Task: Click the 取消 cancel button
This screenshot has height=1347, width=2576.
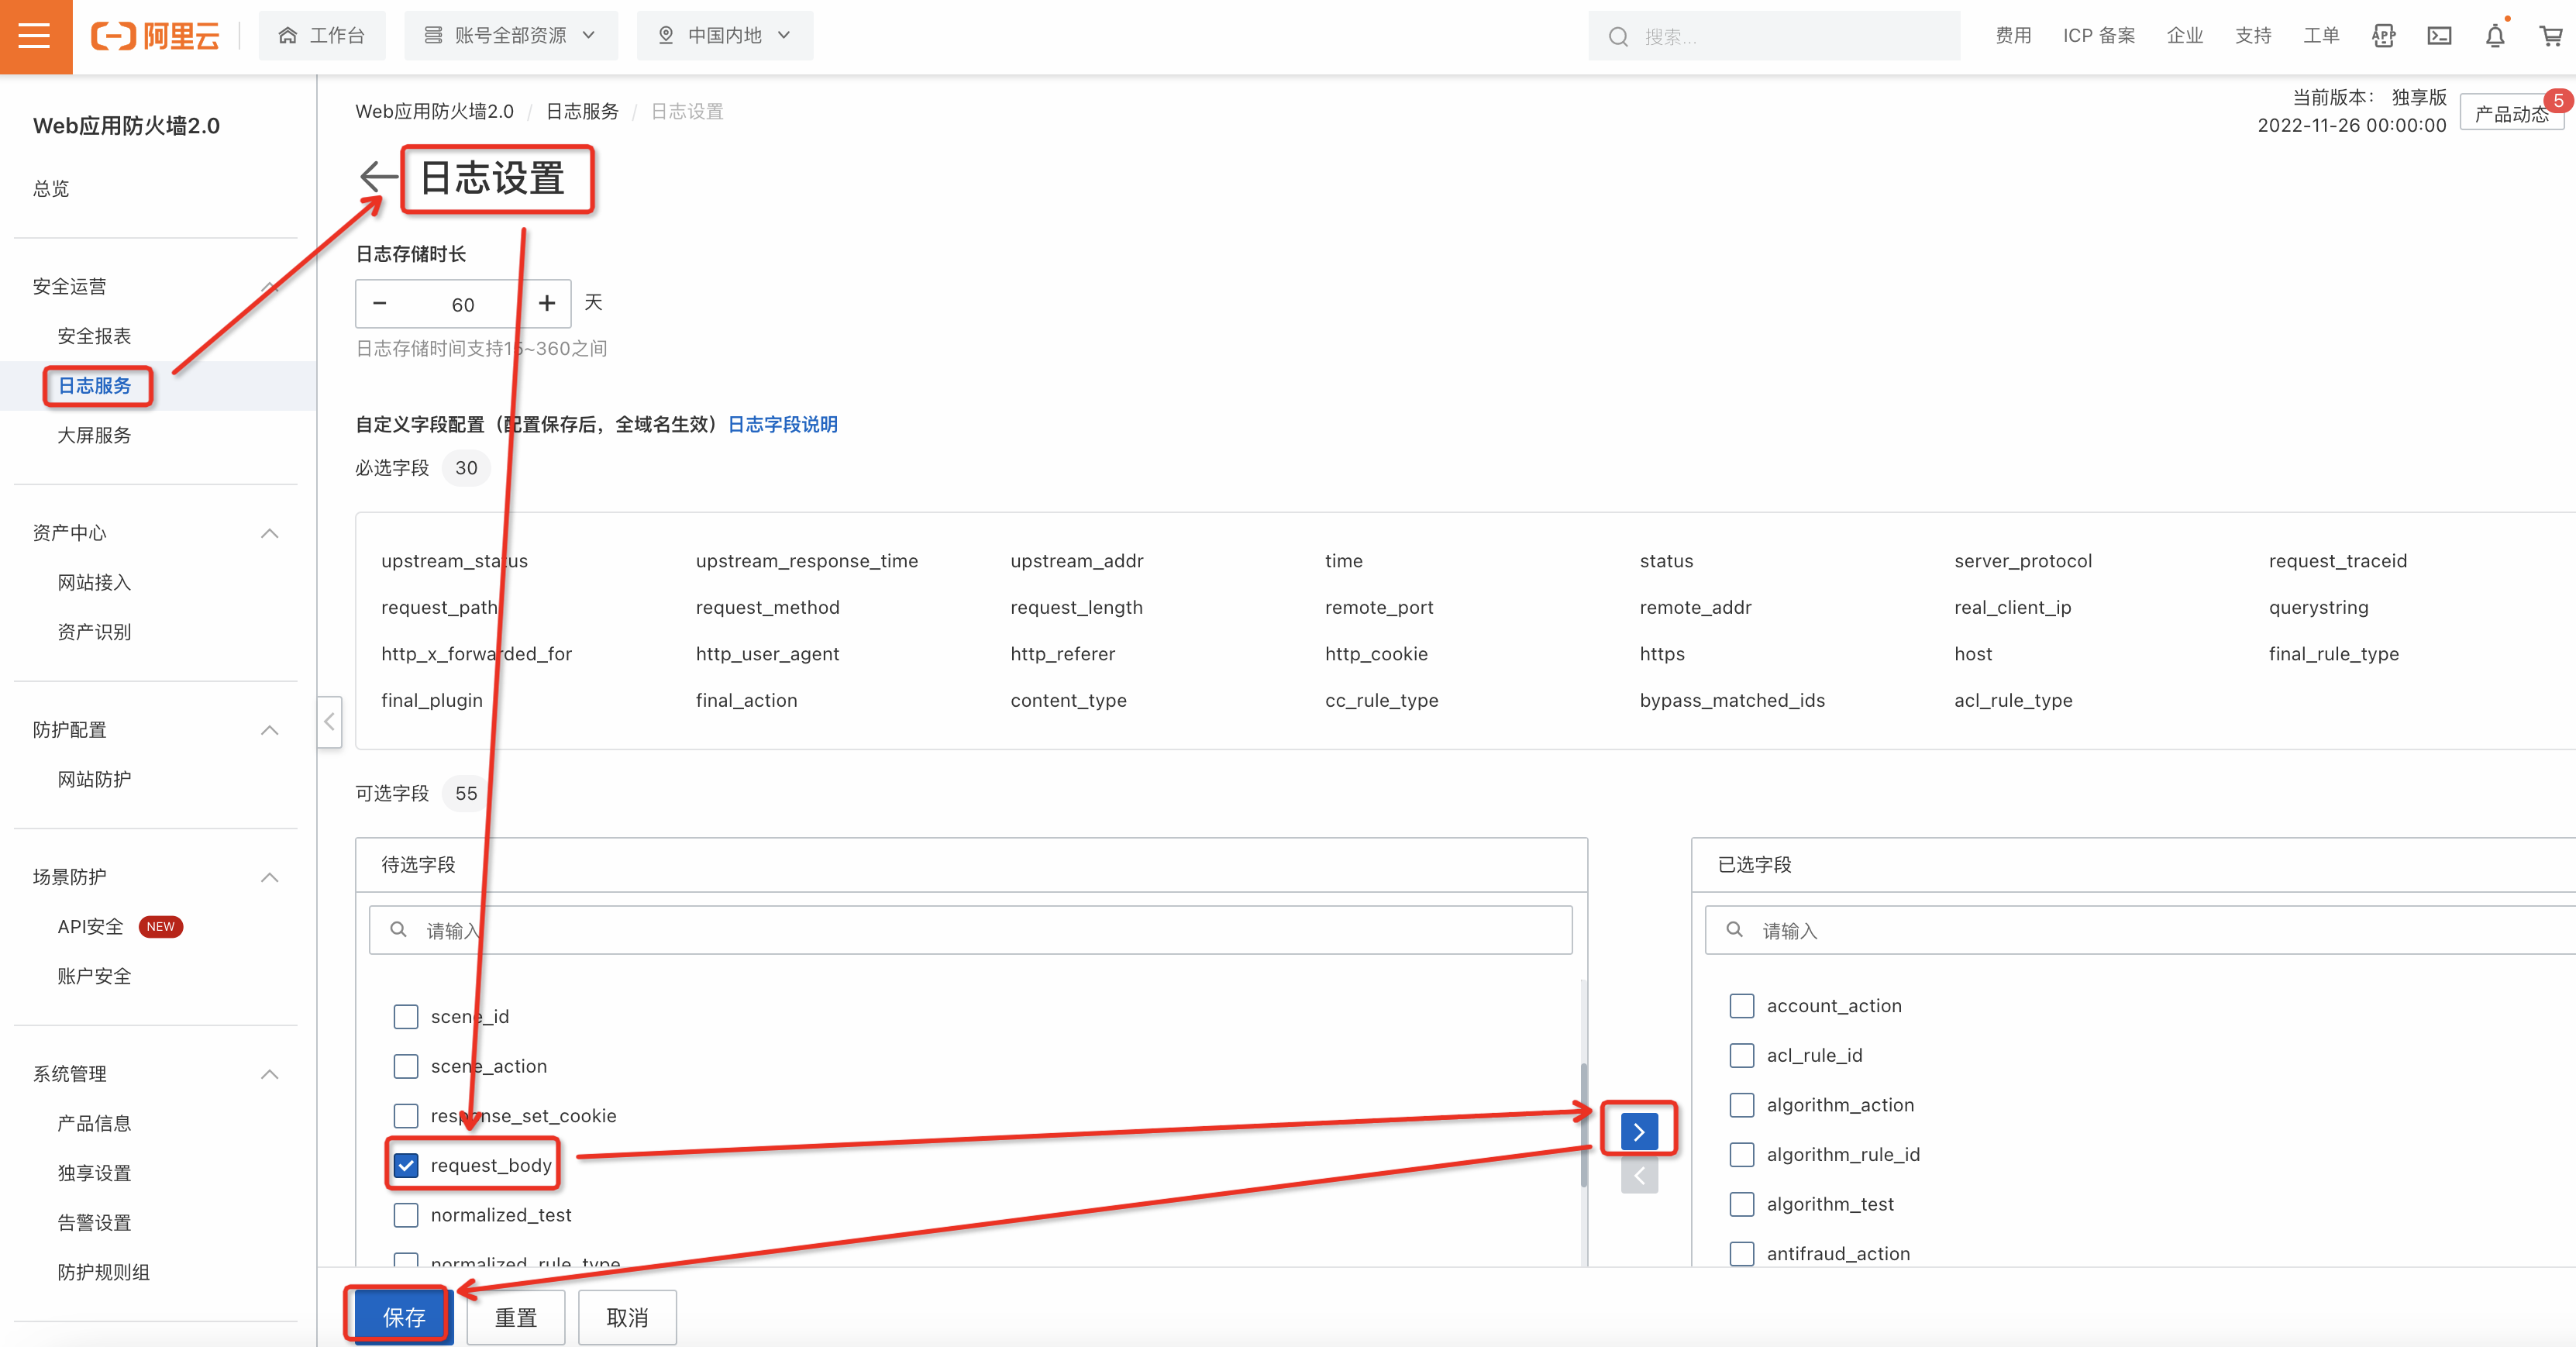Action: [x=627, y=1317]
